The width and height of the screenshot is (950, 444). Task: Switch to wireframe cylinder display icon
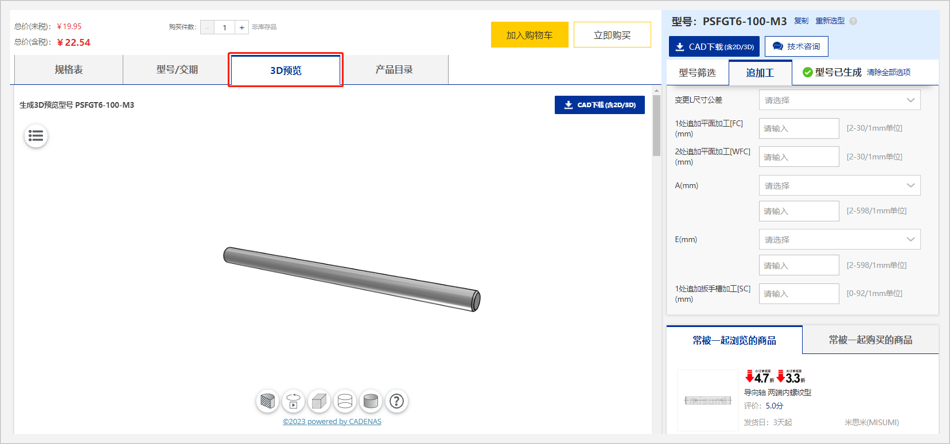(x=345, y=401)
